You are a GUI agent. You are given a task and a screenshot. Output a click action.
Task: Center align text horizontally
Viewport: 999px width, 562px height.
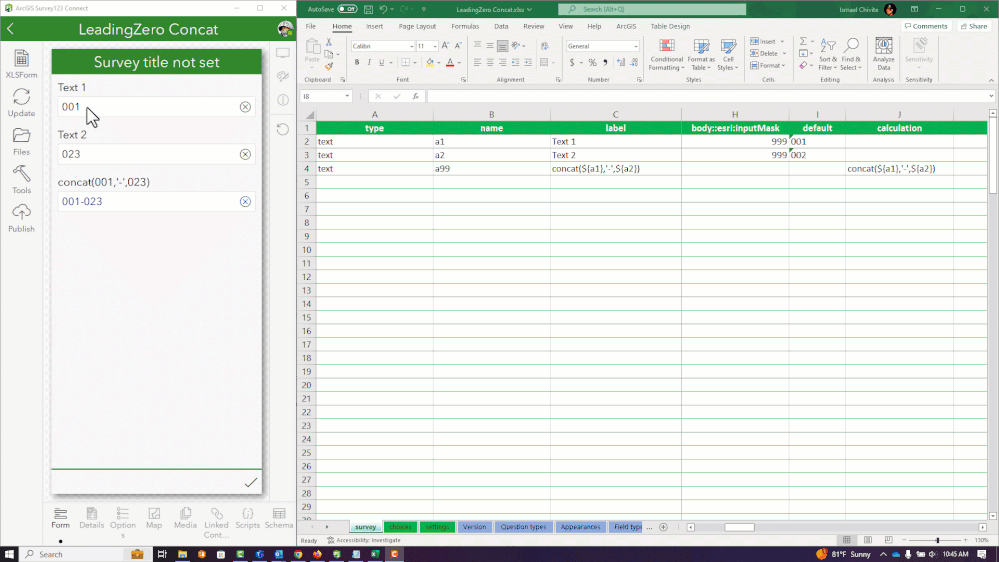[x=489, y=62]
